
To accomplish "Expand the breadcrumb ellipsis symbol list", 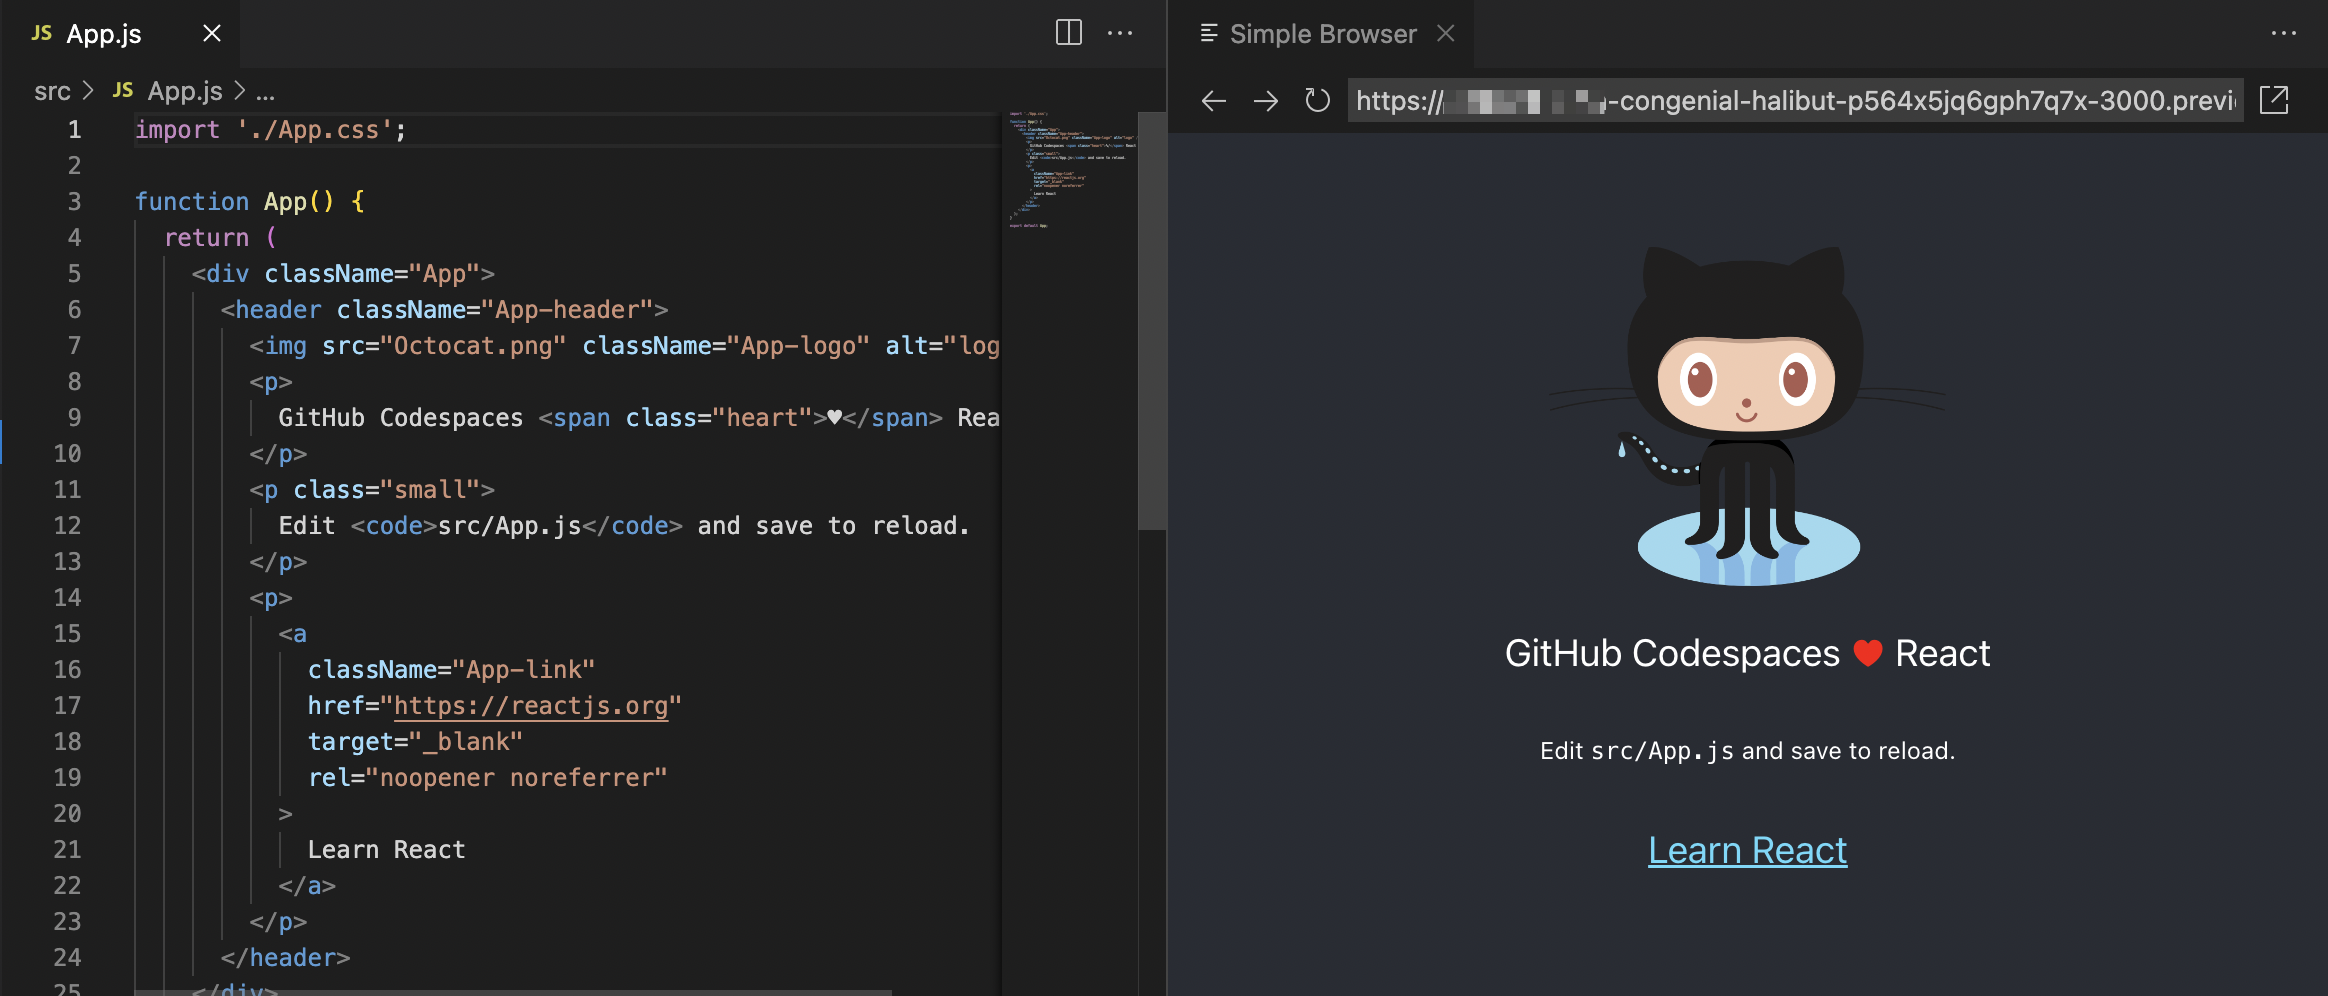I will (265, 93).
